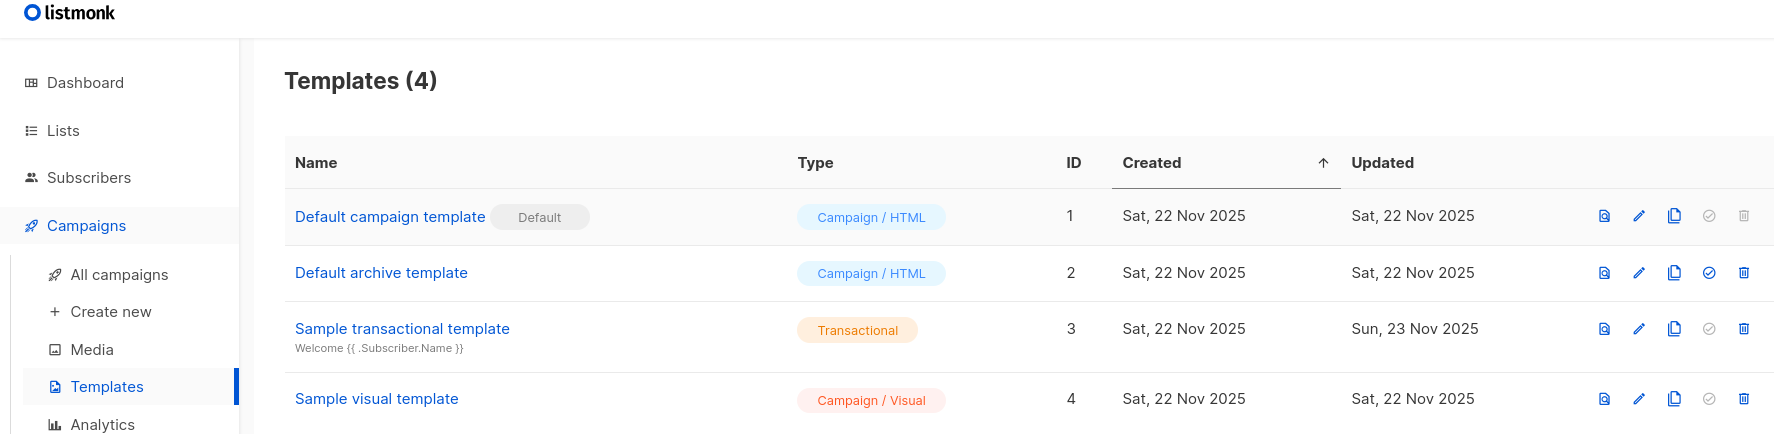Delete the Sample transactional template
Screen dimensions: 1774x434
pos(1744,329)
